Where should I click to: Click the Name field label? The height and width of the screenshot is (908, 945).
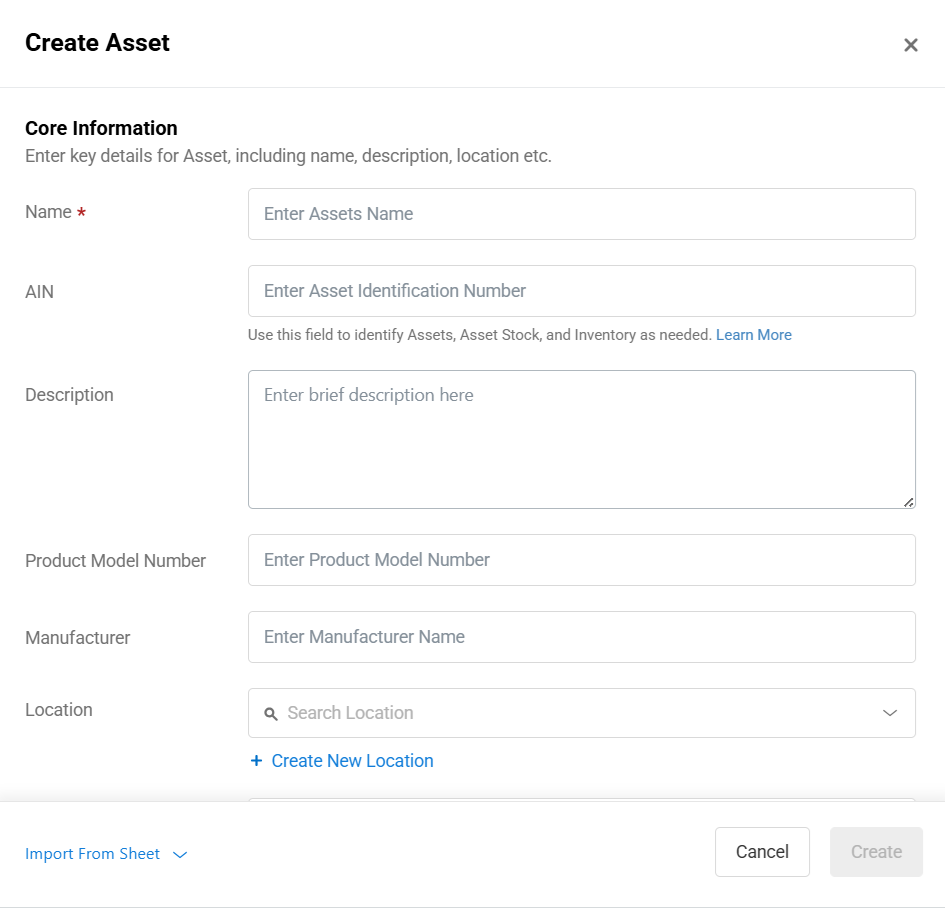click(48, 212)
